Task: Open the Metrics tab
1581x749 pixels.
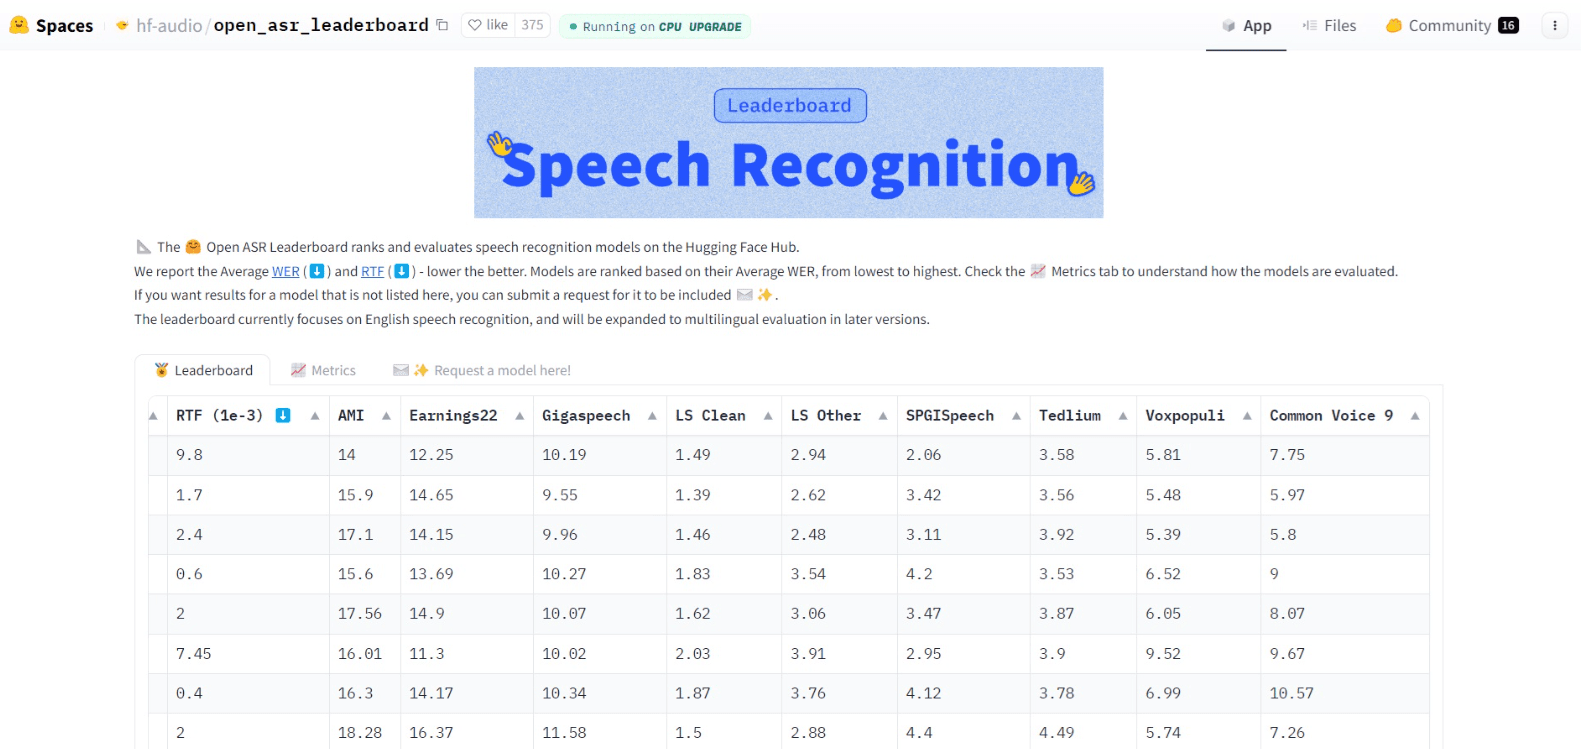Action: tap(323, 370)
